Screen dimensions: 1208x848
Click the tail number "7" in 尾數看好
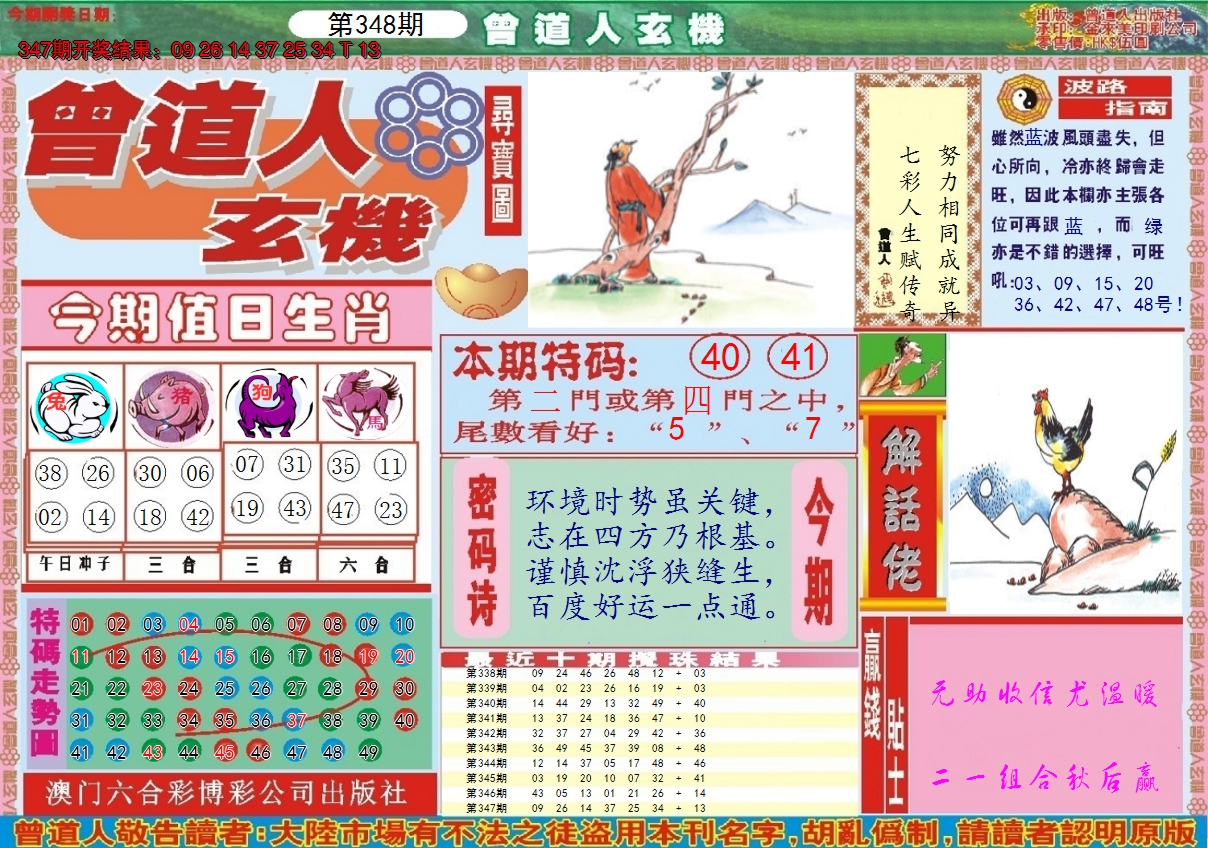point(812,431)
